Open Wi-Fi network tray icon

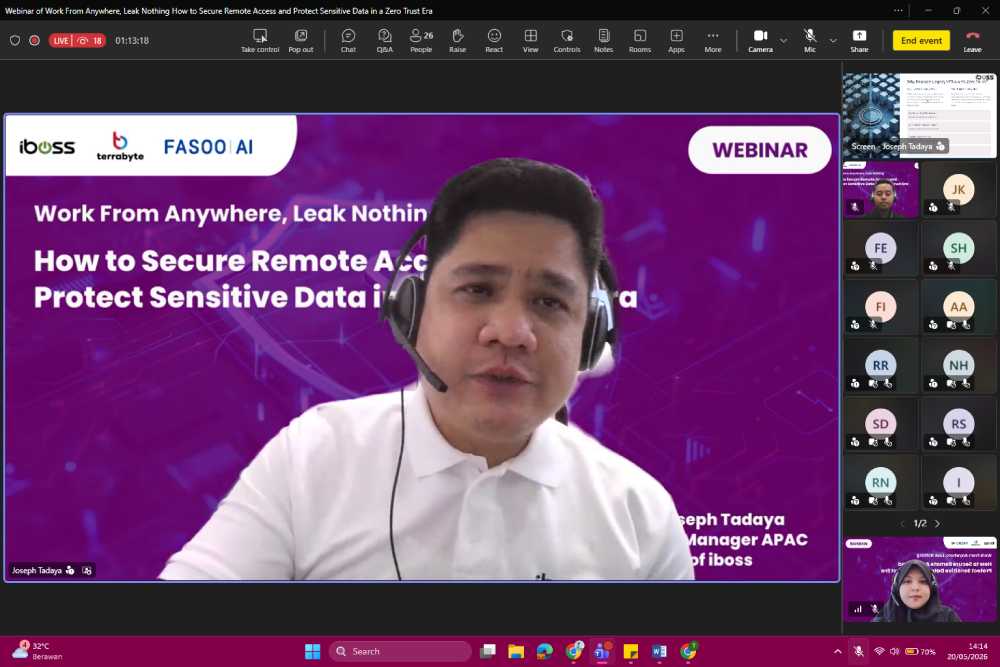tap(879, 651)
